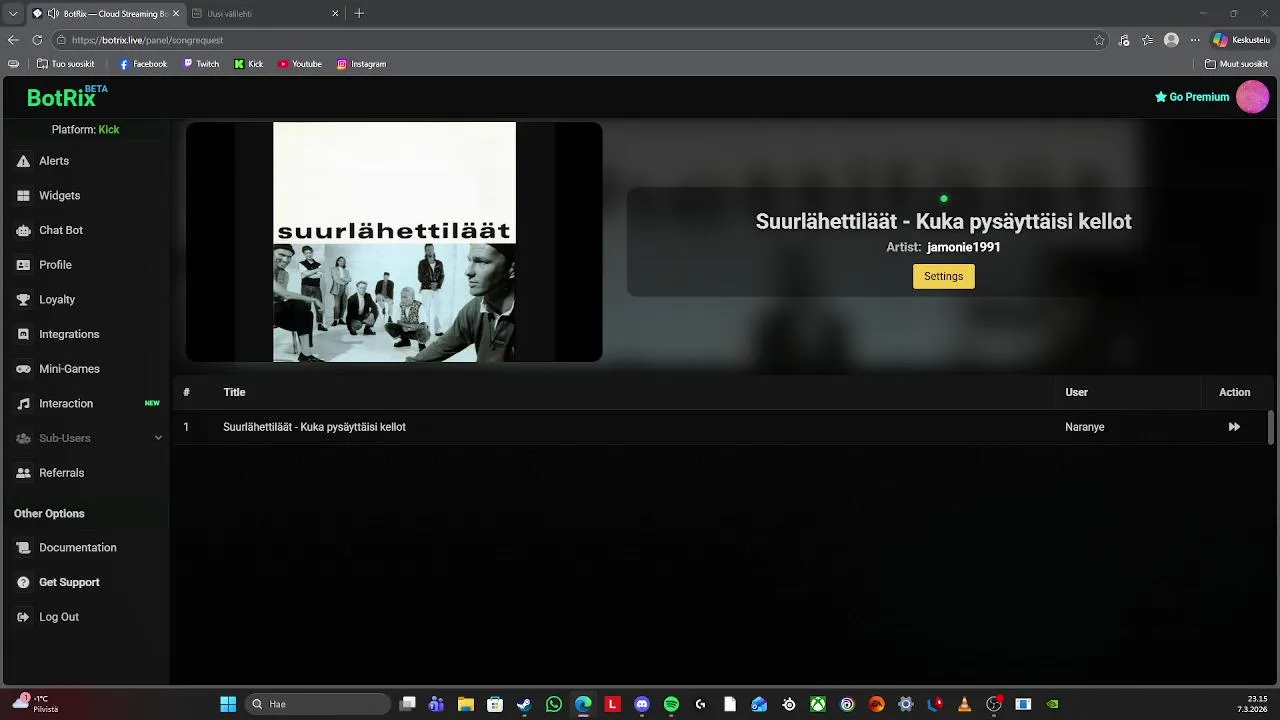Open the Facebook bookmark

tap(143, 64)
